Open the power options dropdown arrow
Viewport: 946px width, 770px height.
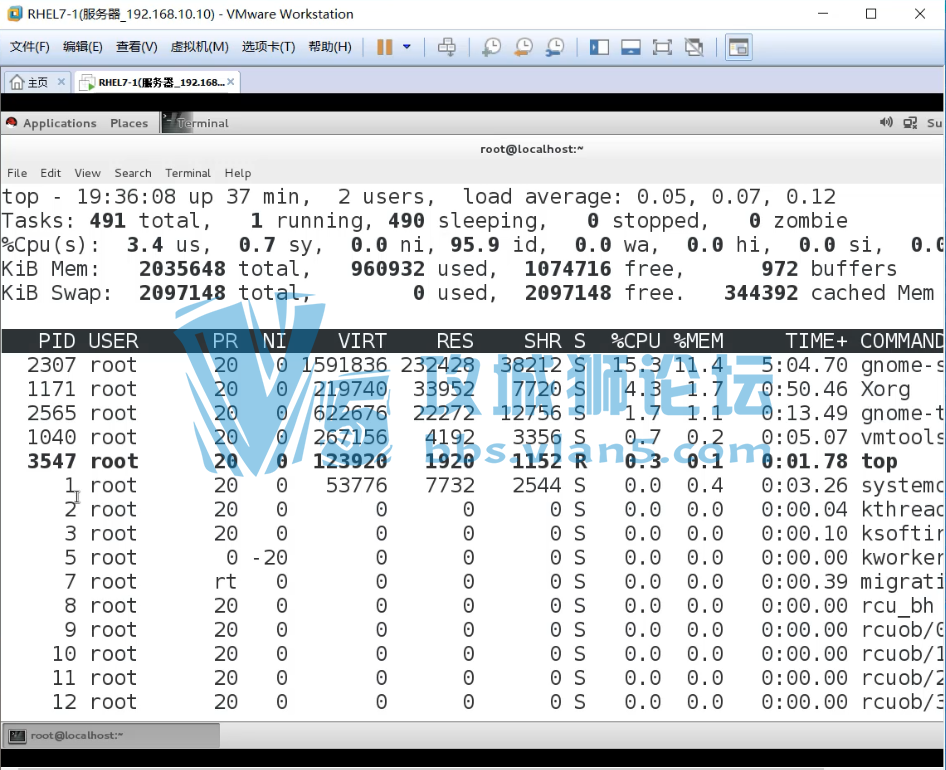tap(407, 47)
